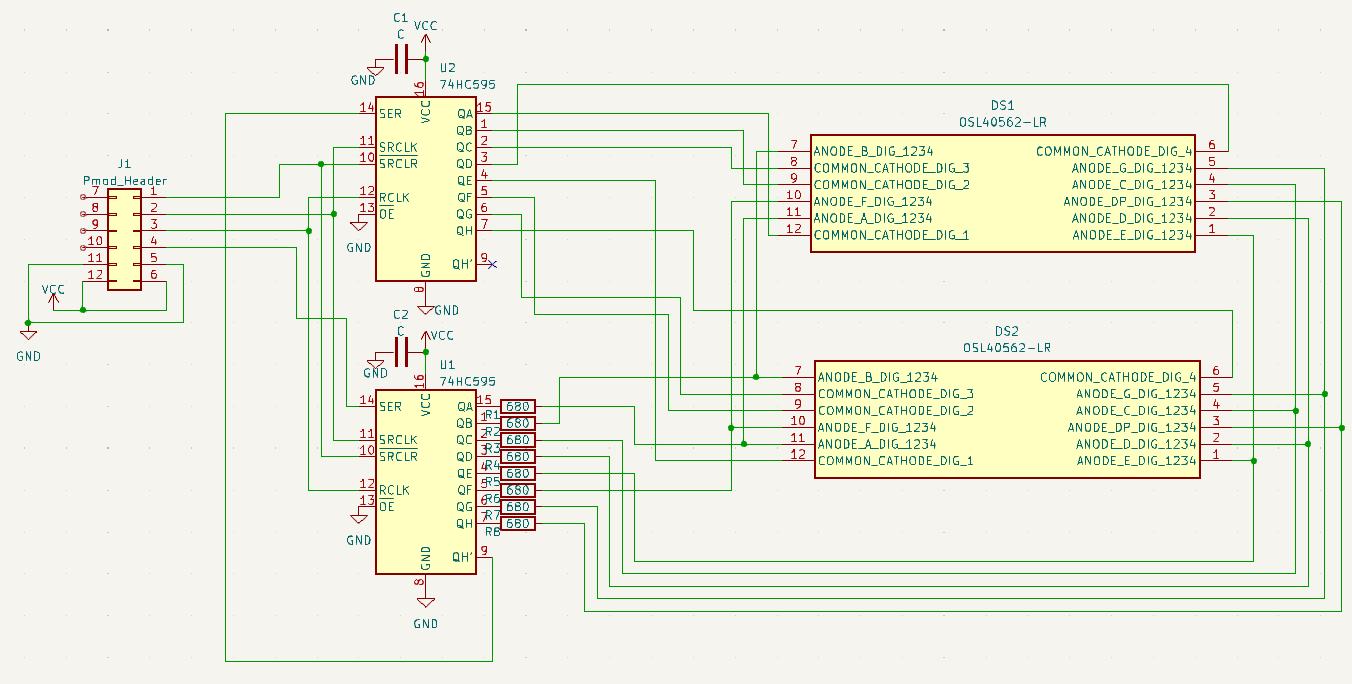Click the "C2" reference label
This screenshot has height=684, width=1352.
[400, 314]
